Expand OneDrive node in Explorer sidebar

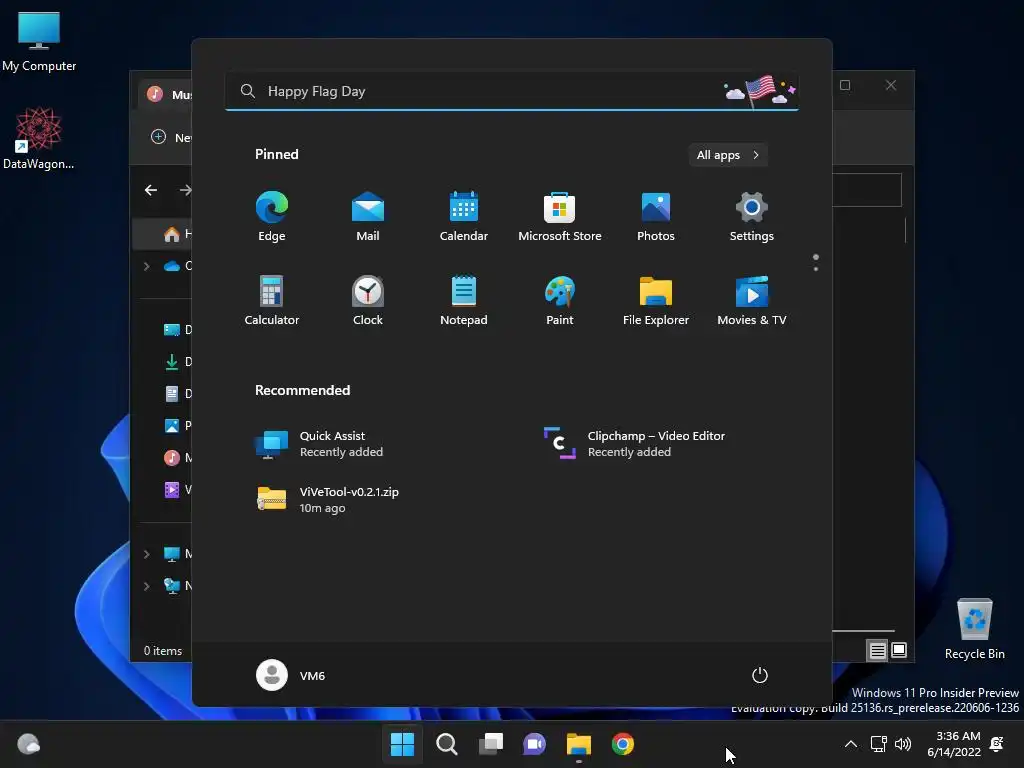pyautogui.click(x=146, y=266)
